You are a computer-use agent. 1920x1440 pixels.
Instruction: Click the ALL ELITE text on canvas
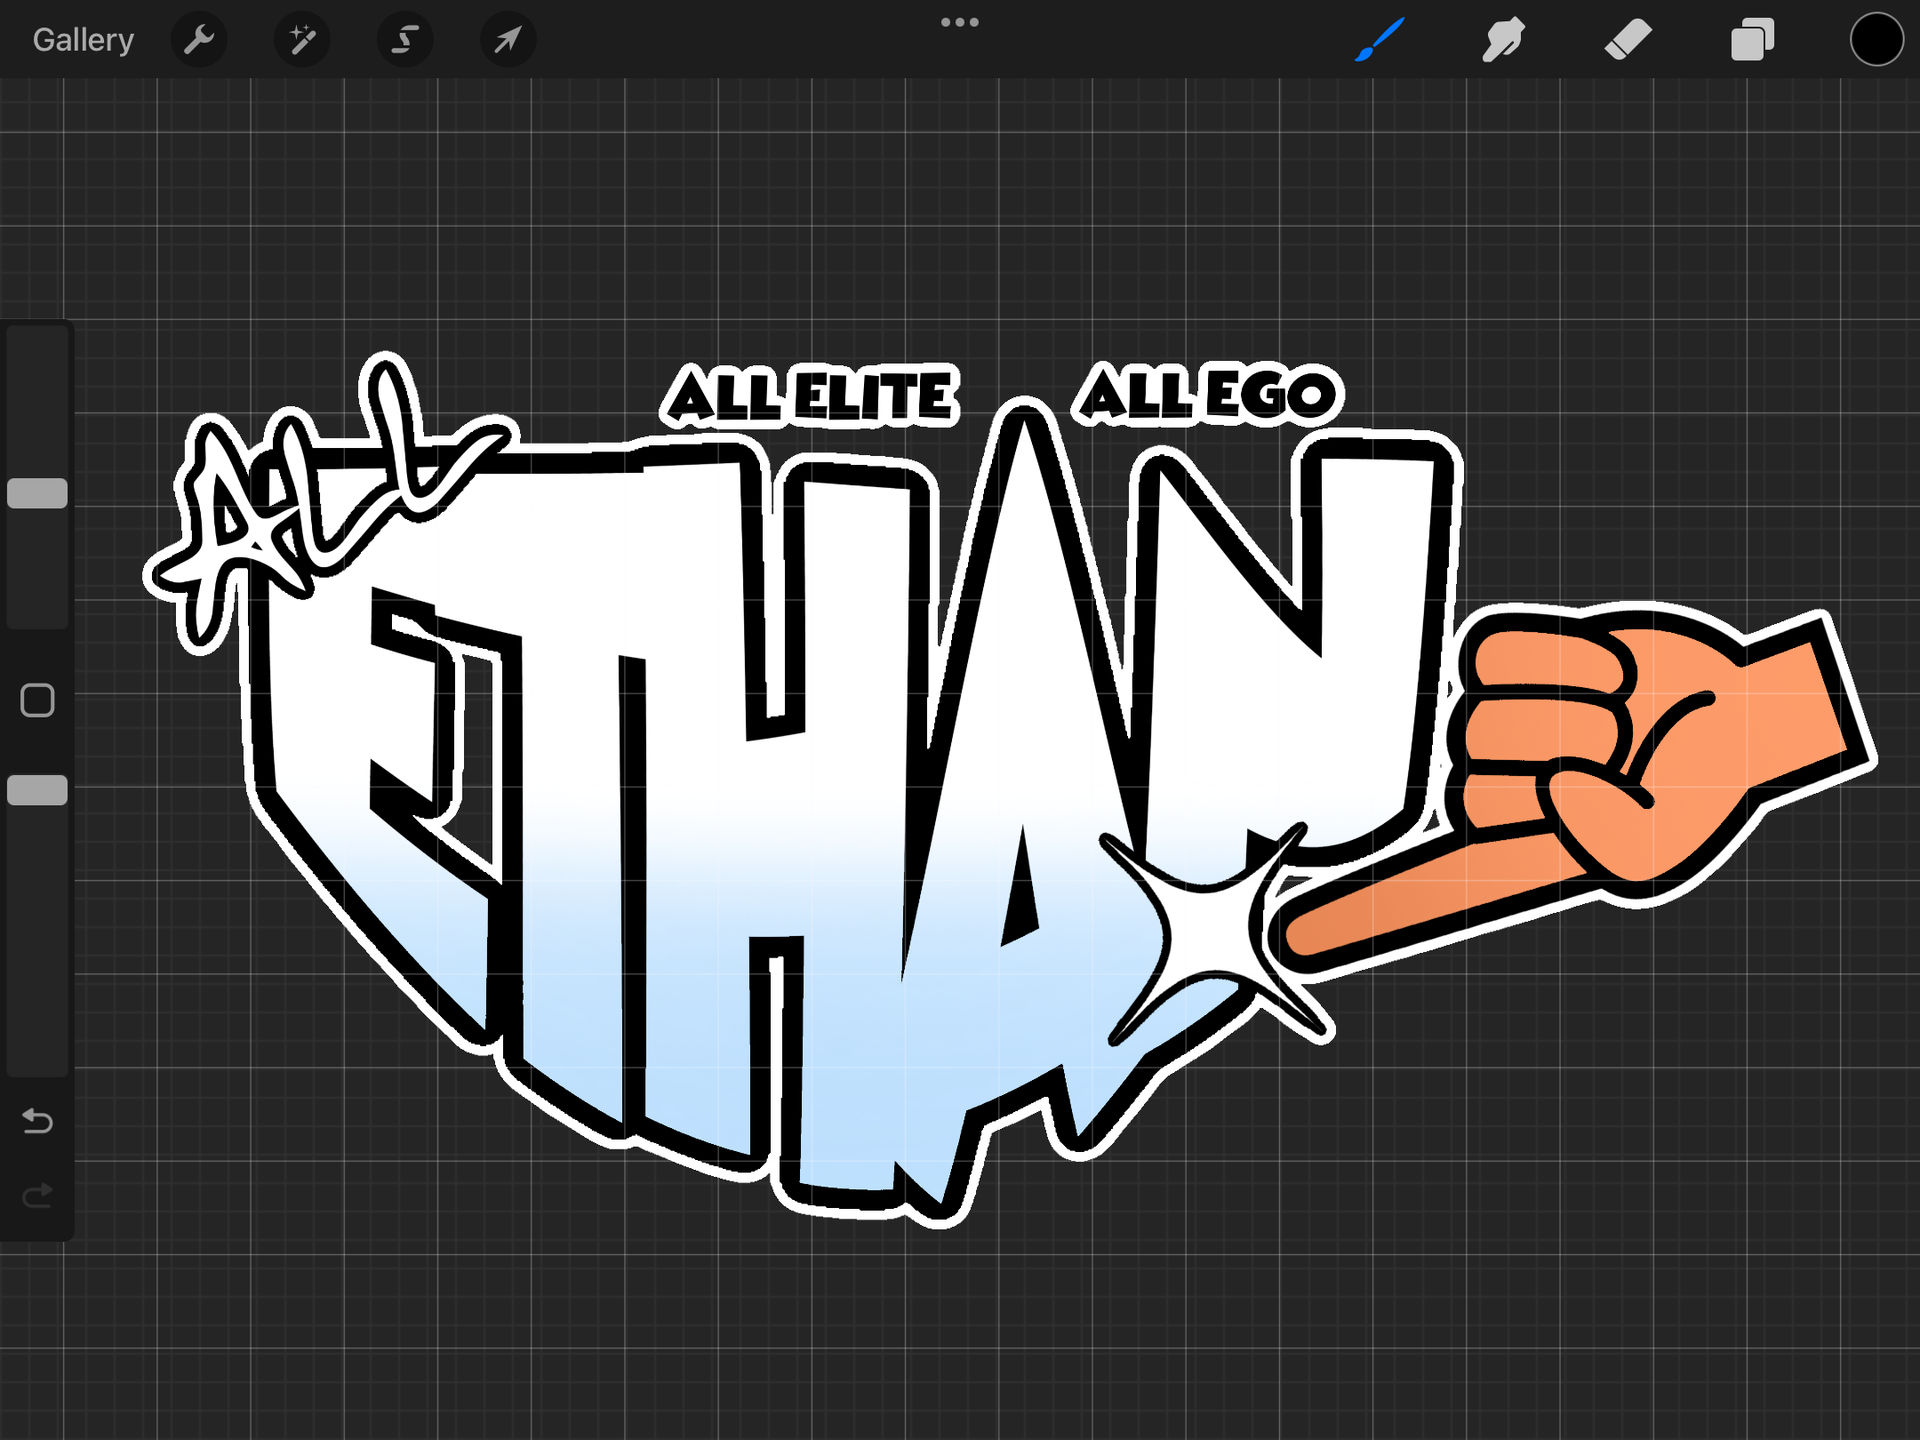pyautogui.click(x=810, y=396)
